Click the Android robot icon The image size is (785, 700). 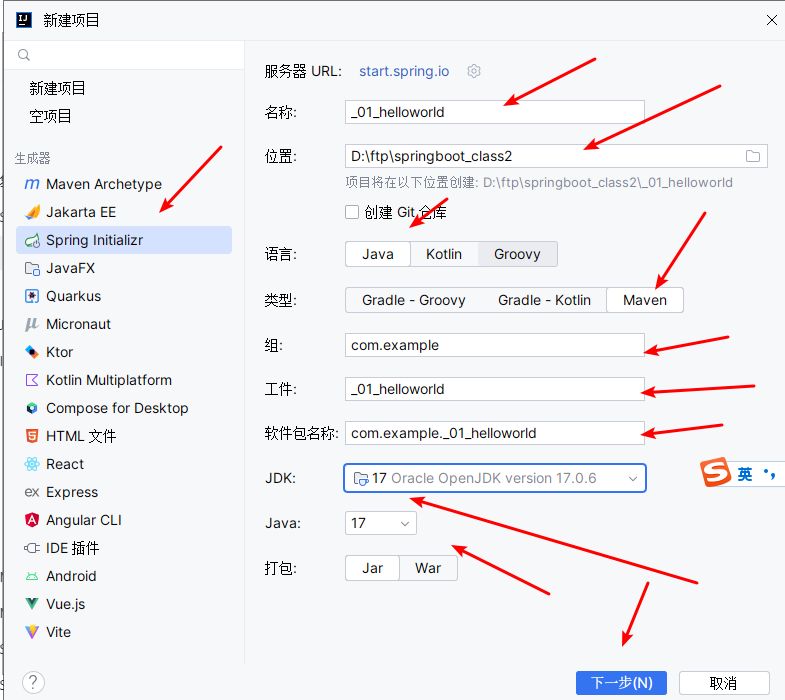click(32, 576)
